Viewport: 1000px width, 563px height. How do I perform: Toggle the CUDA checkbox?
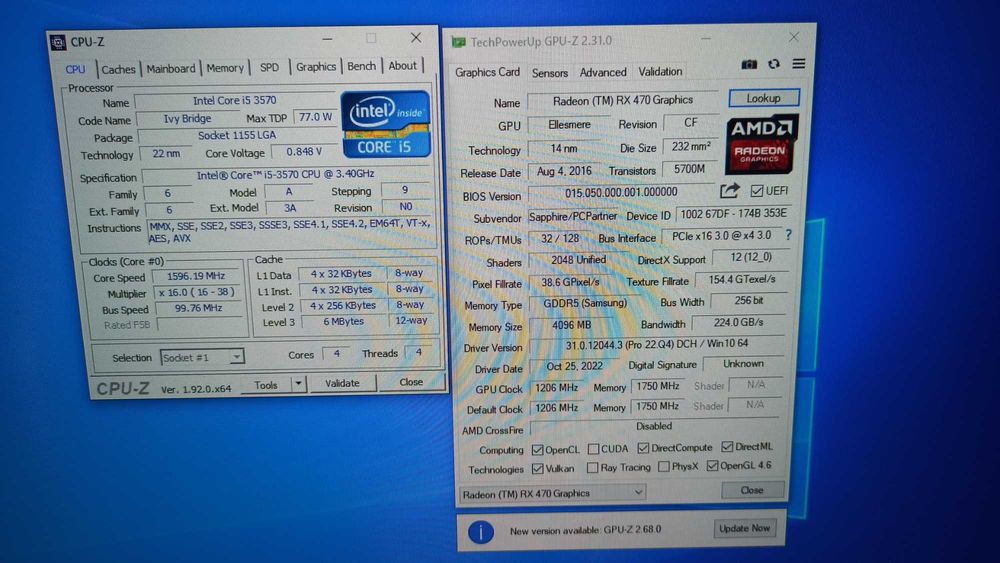point(593,449)
